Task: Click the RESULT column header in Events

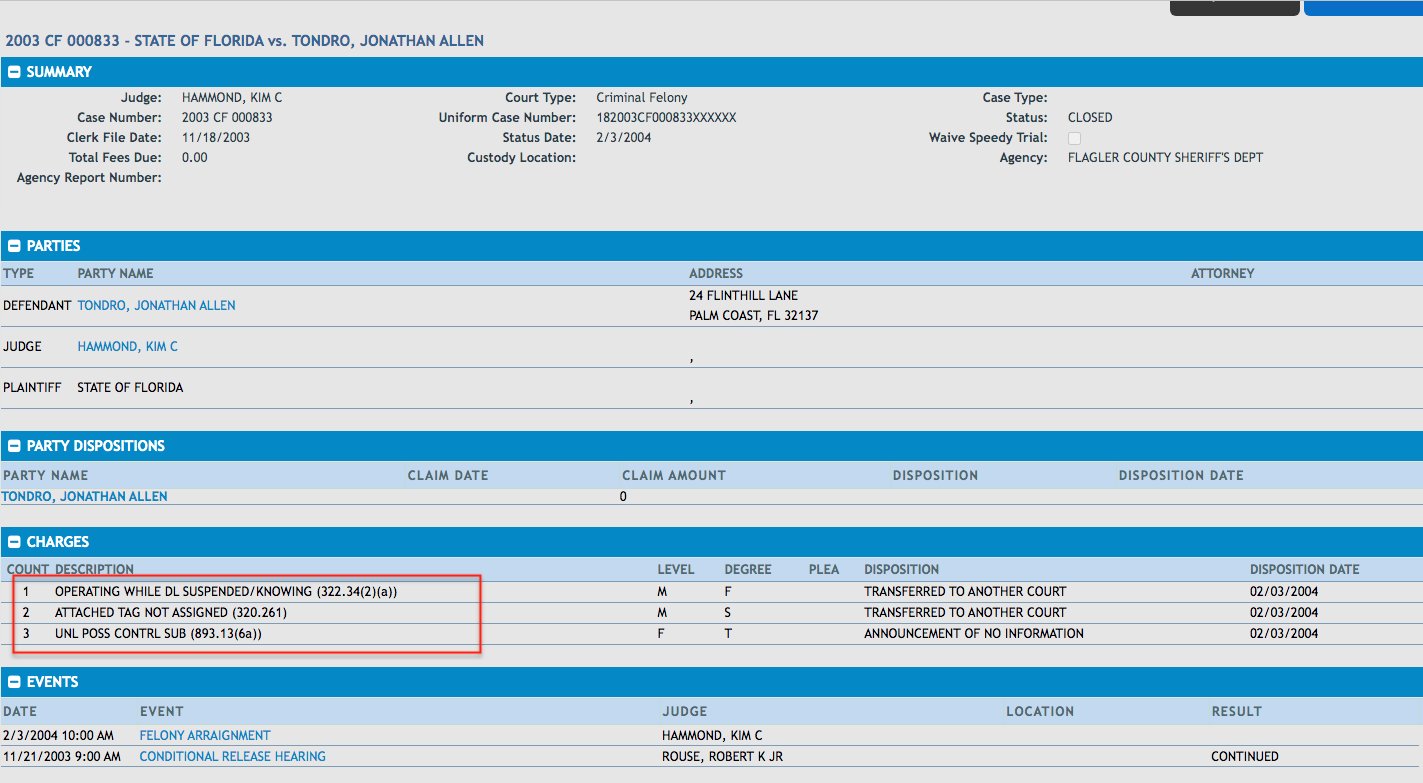Action: tap(1236, 711)
